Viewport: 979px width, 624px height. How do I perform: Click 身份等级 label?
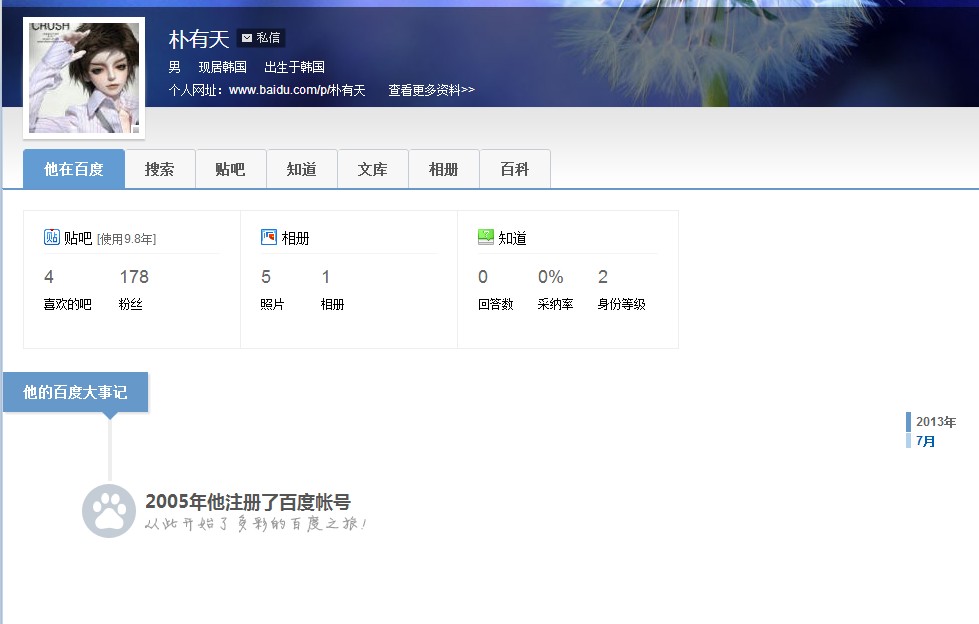[x=621, y=304]
